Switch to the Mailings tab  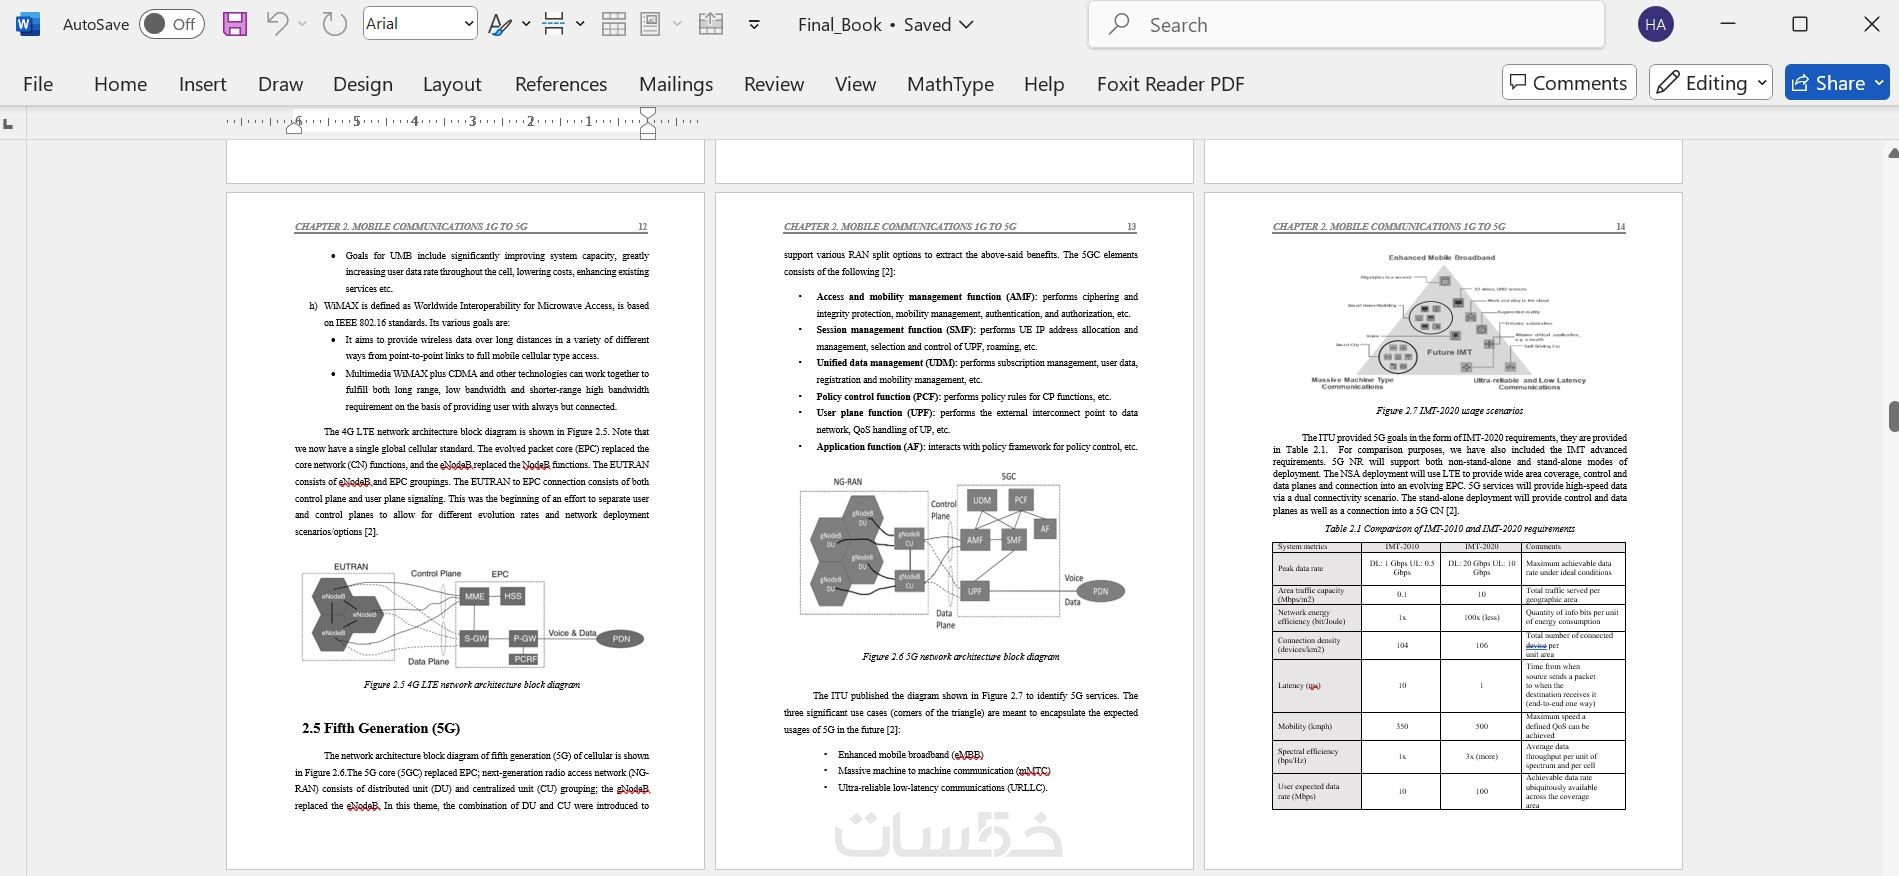676,84
